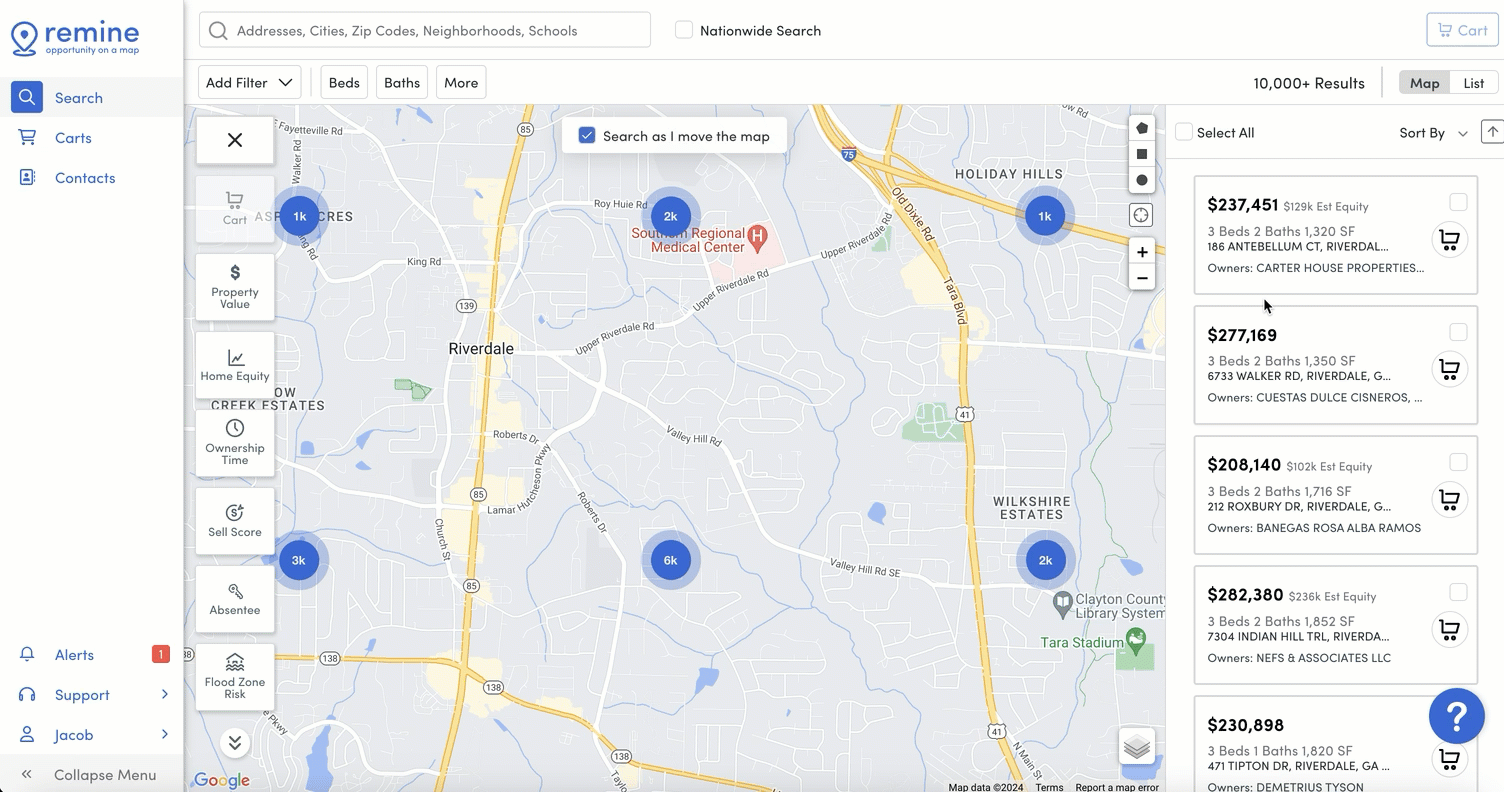Select checkbox on $277,169 listing
1504x792 pixels.
1458,332
